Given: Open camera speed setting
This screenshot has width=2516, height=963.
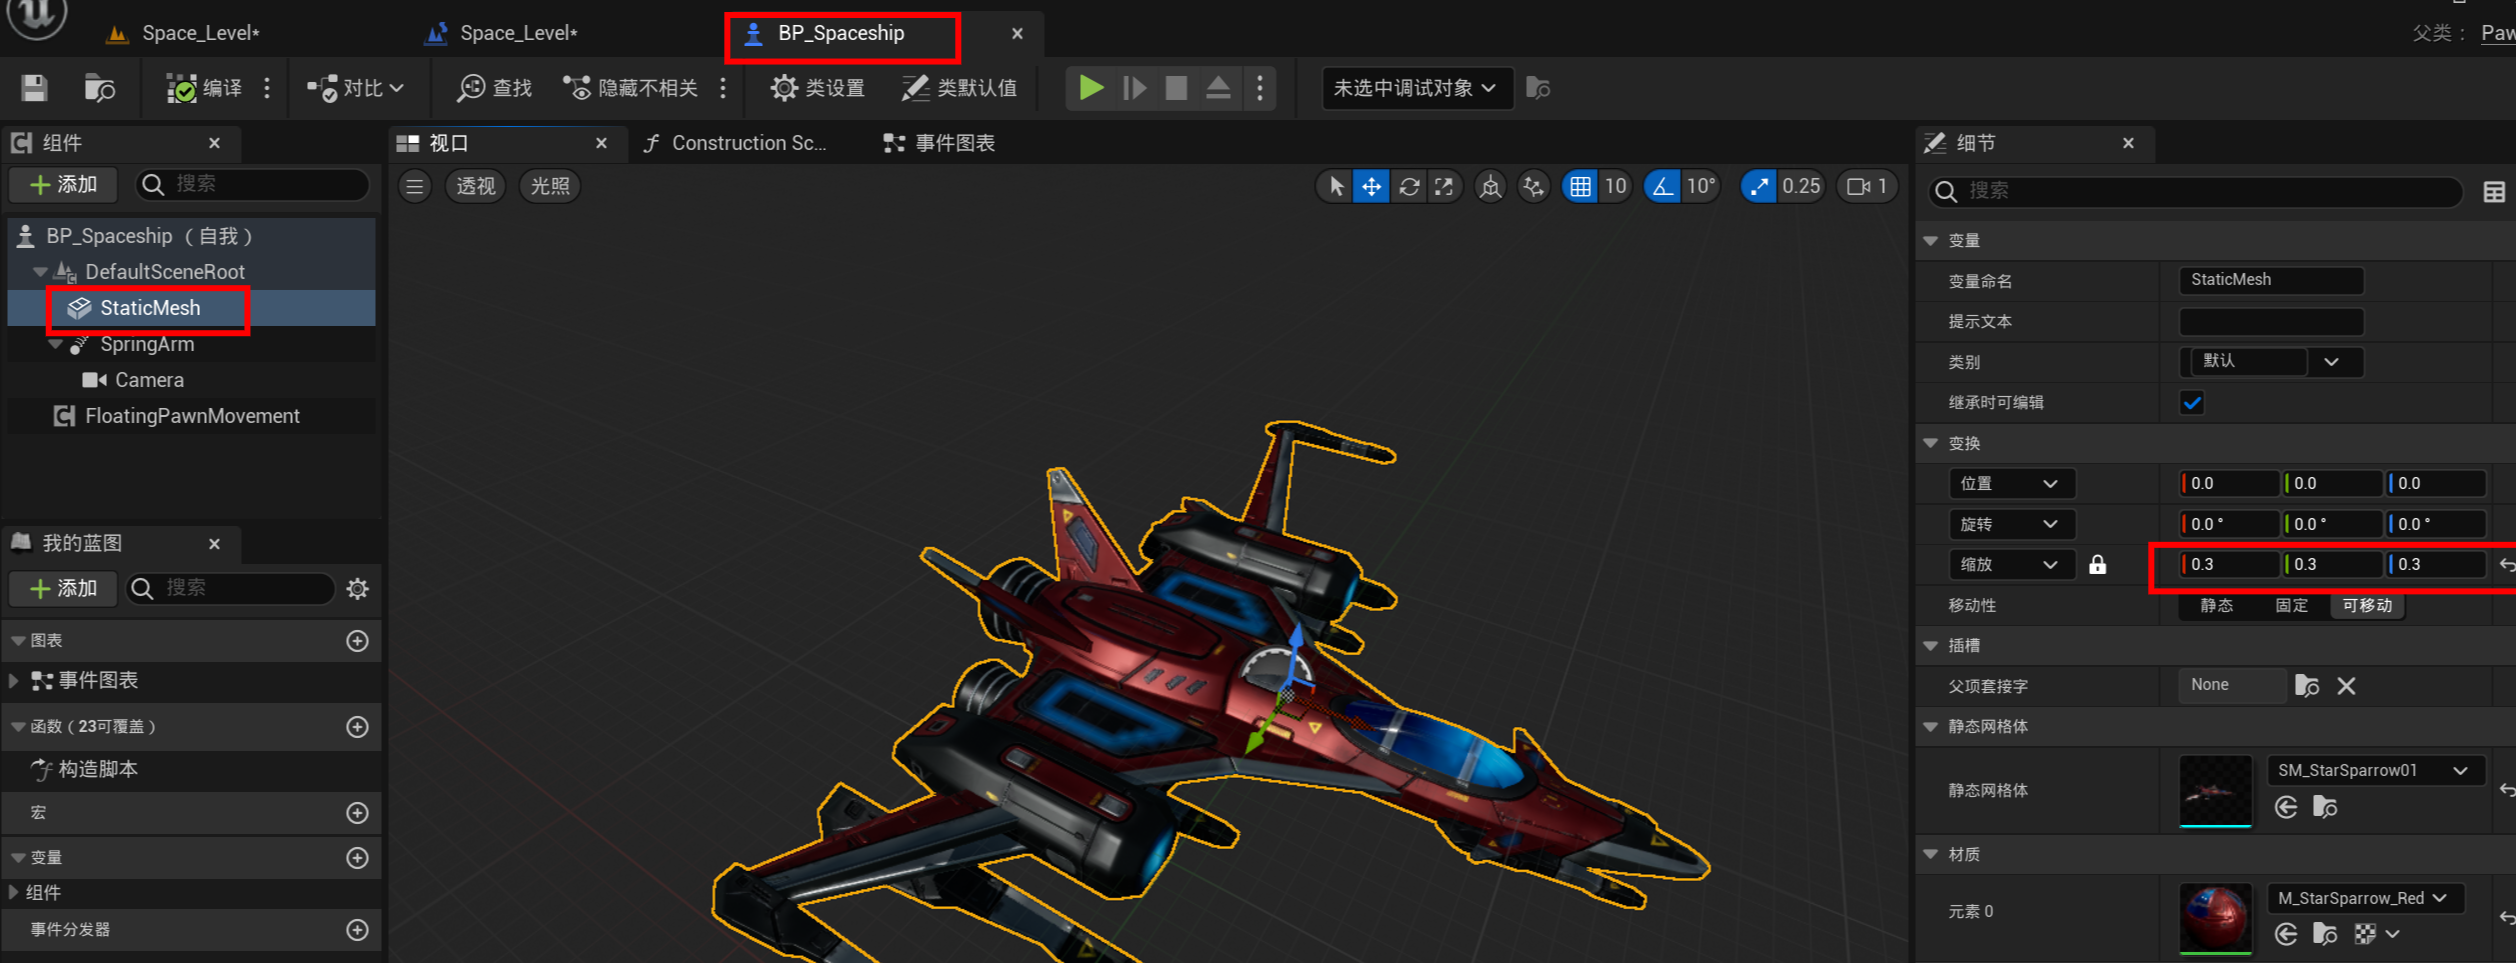Looking at the screenshot, I should coord(1867,186).
